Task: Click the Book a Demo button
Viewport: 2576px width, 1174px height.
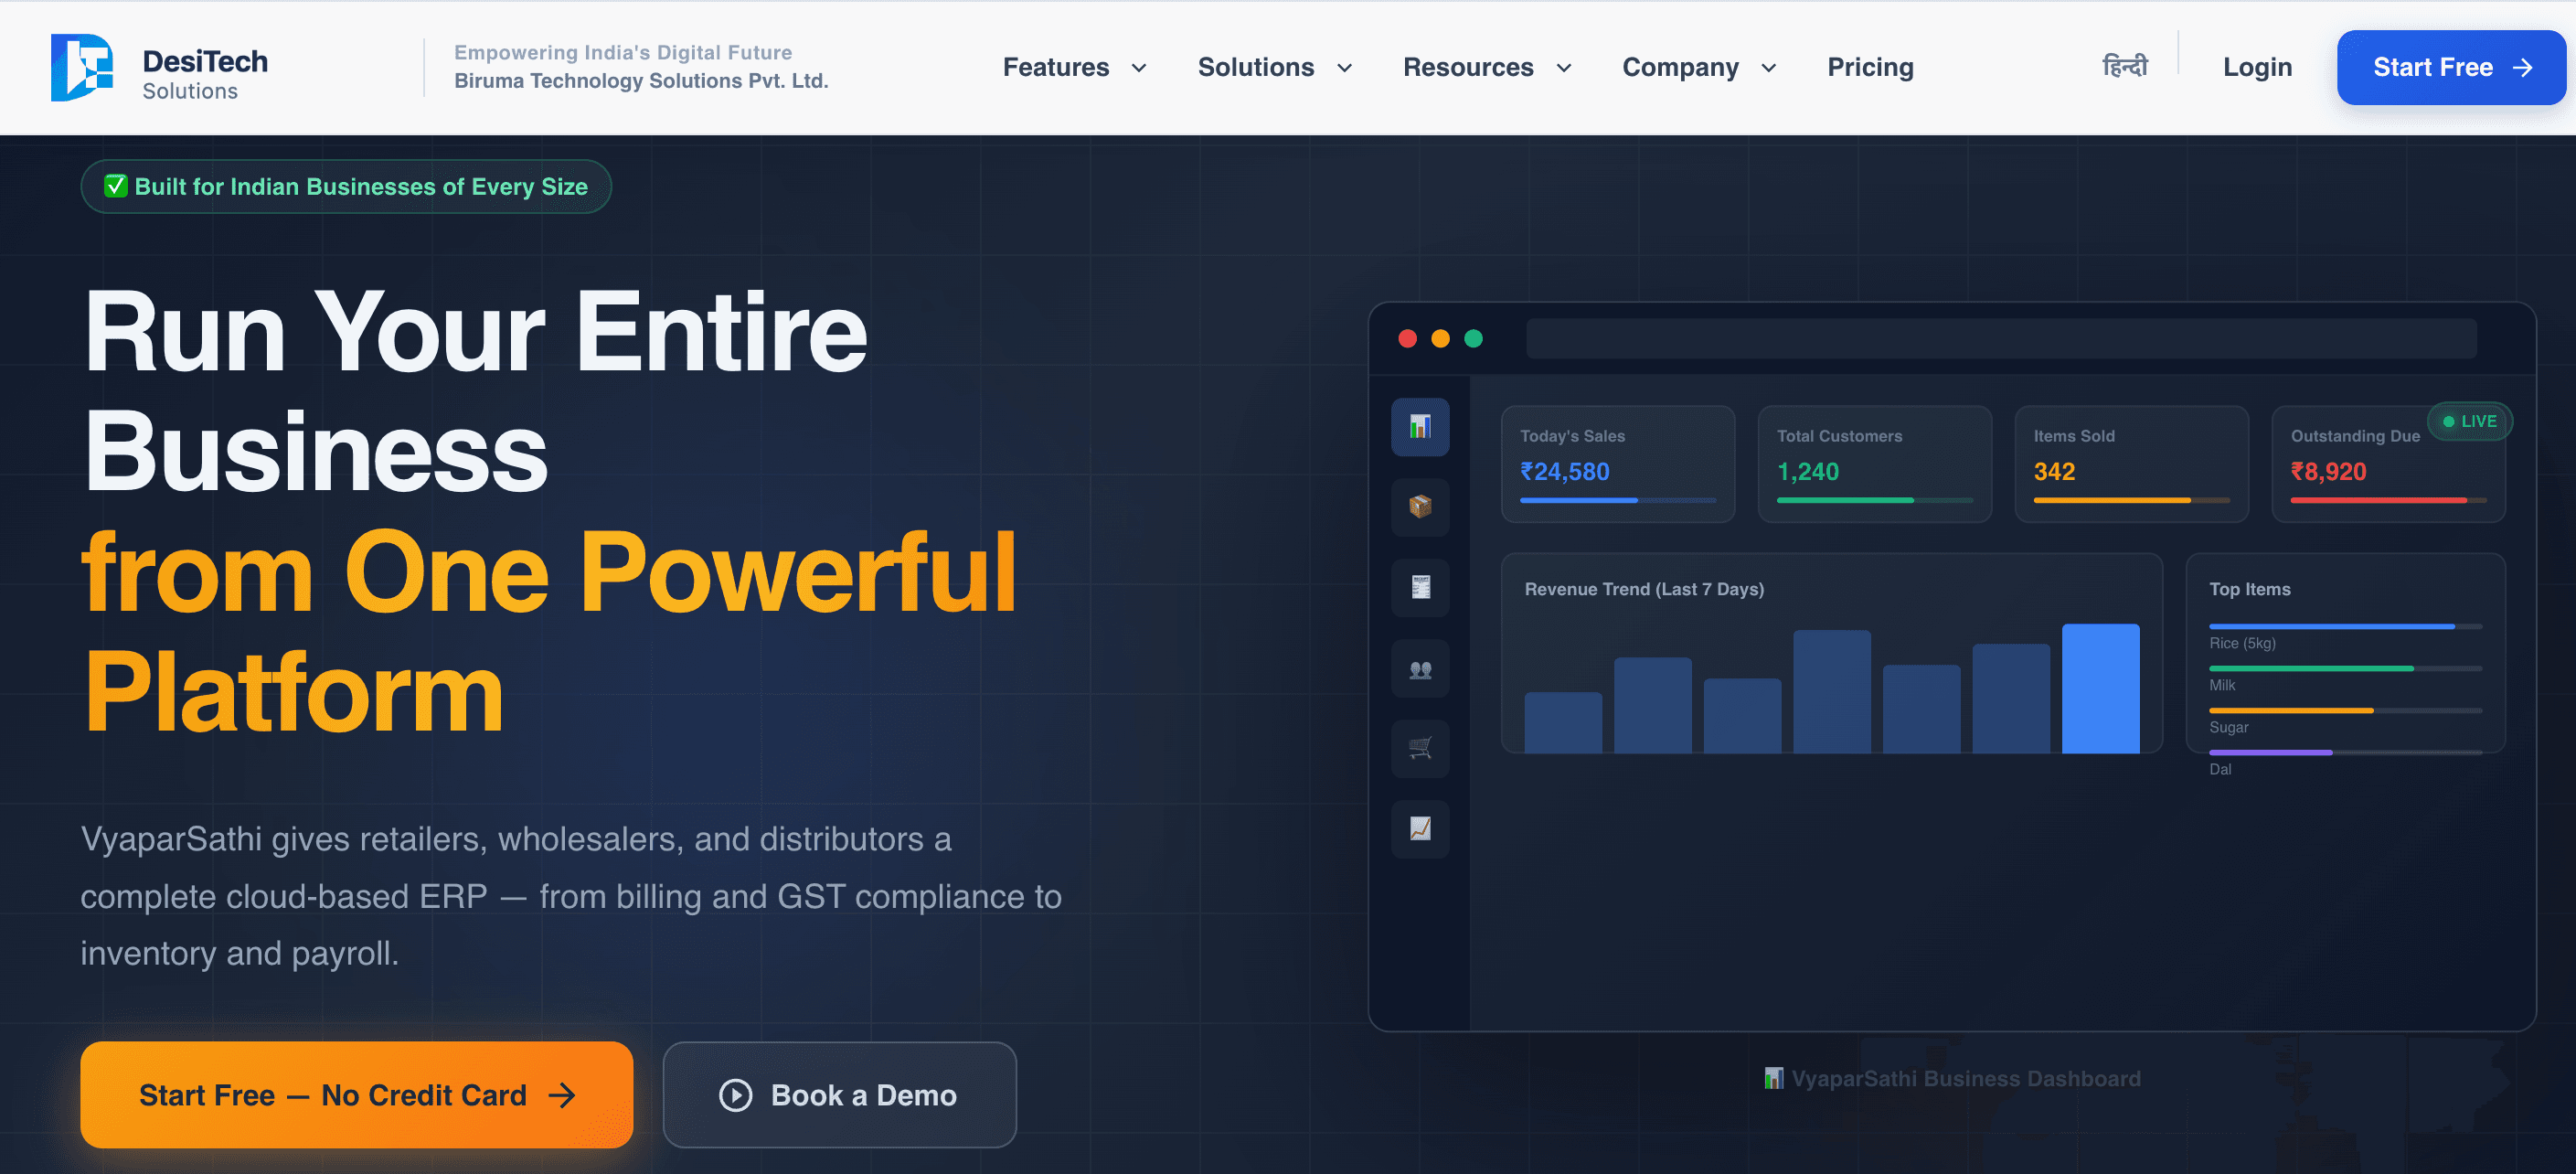Action: (x=839, y=1095)
